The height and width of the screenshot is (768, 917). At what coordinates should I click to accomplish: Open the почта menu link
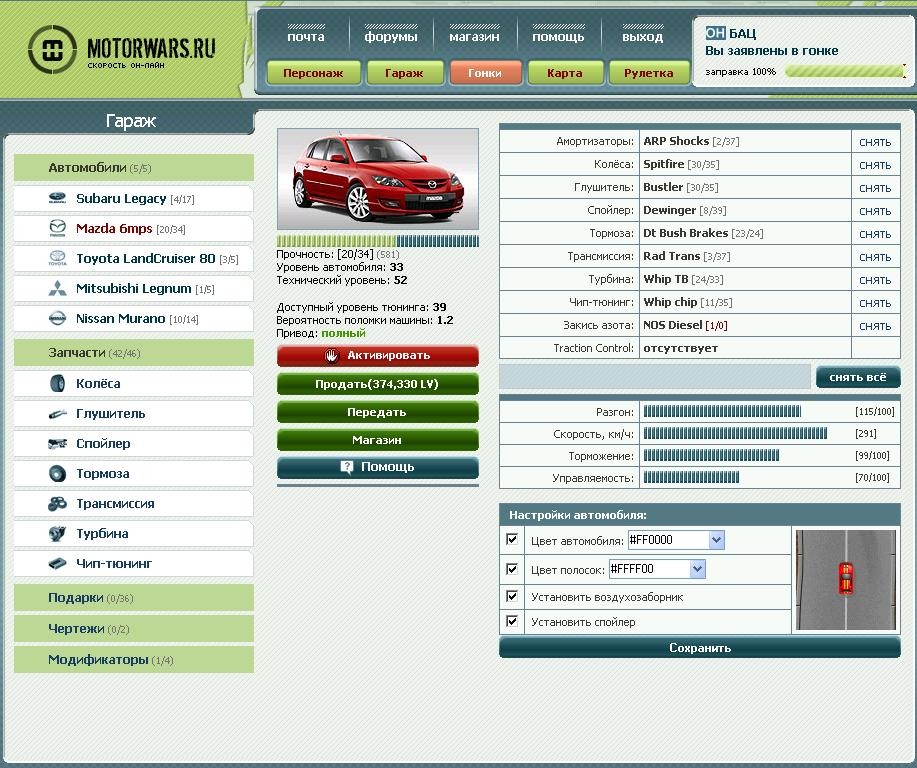306,36
